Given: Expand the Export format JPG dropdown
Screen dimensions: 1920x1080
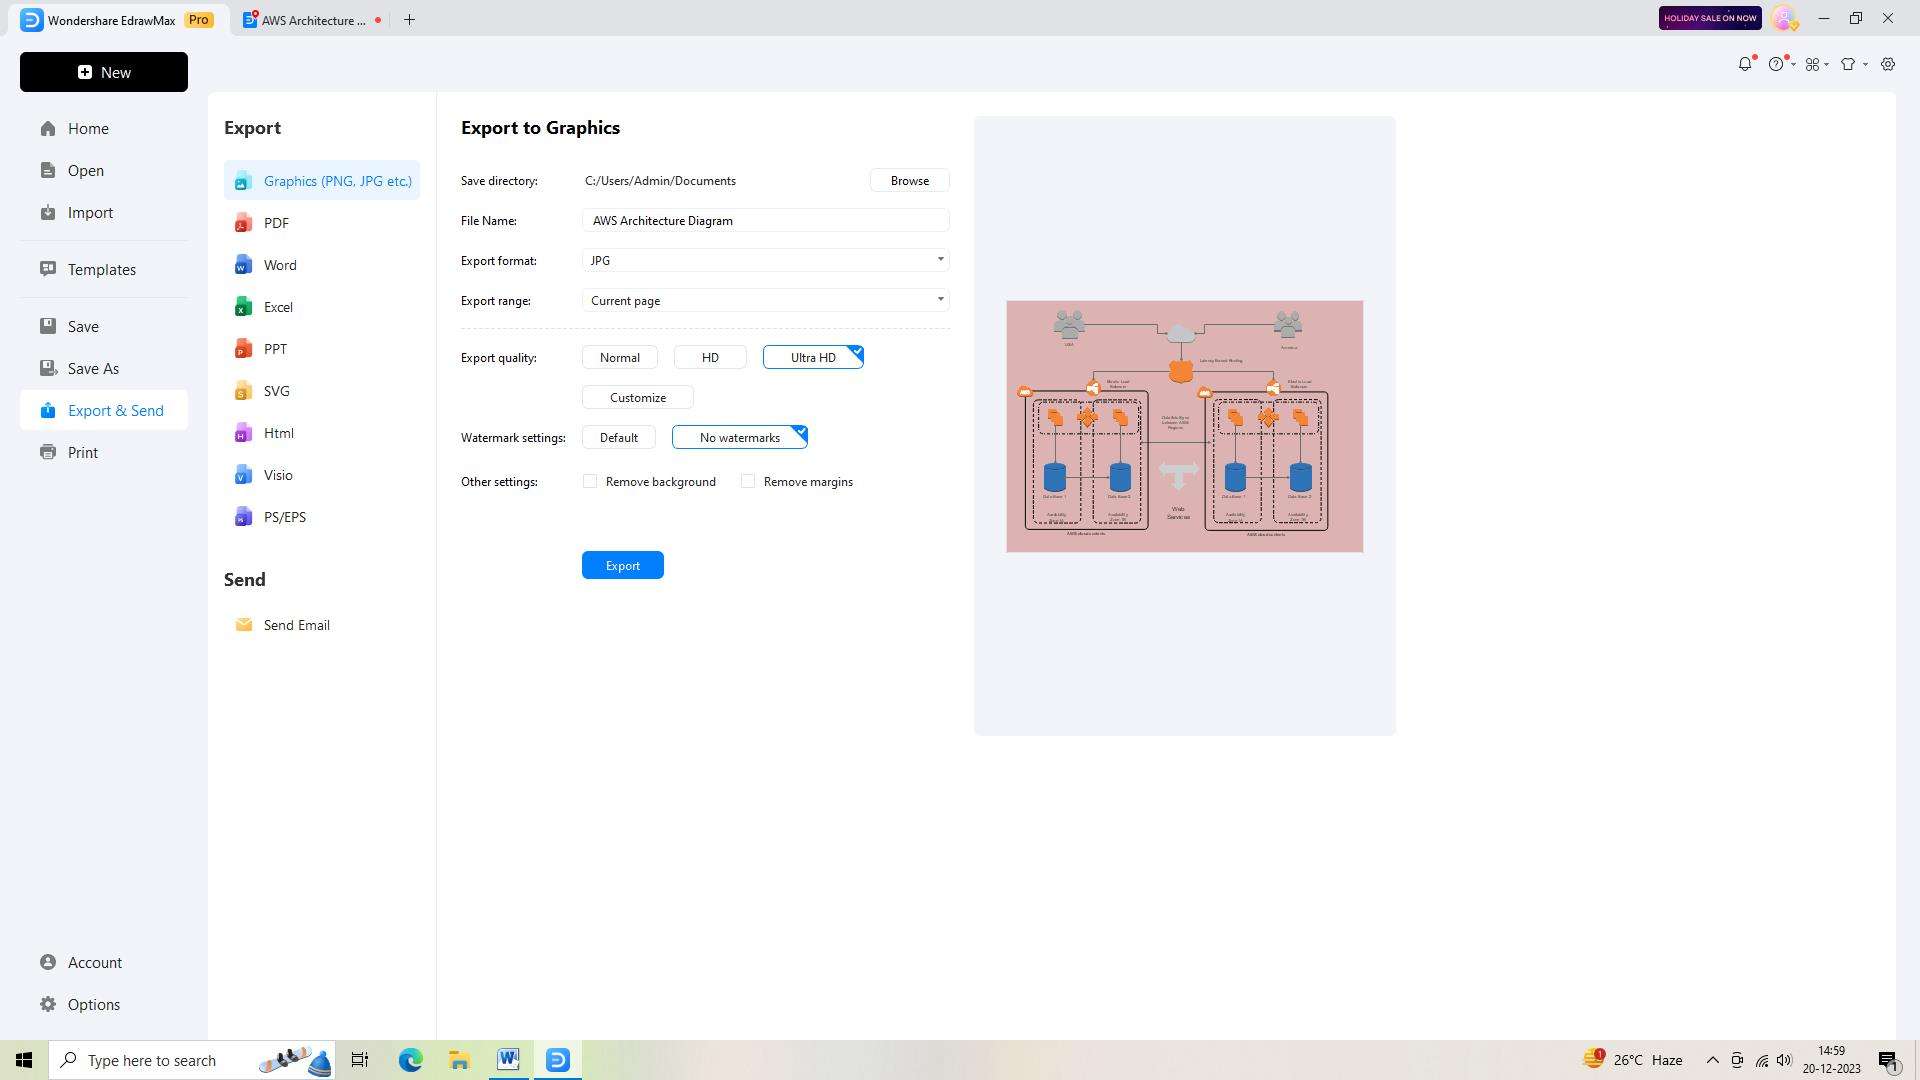Looking at the screenshot, I should click(x=765, y=260).
